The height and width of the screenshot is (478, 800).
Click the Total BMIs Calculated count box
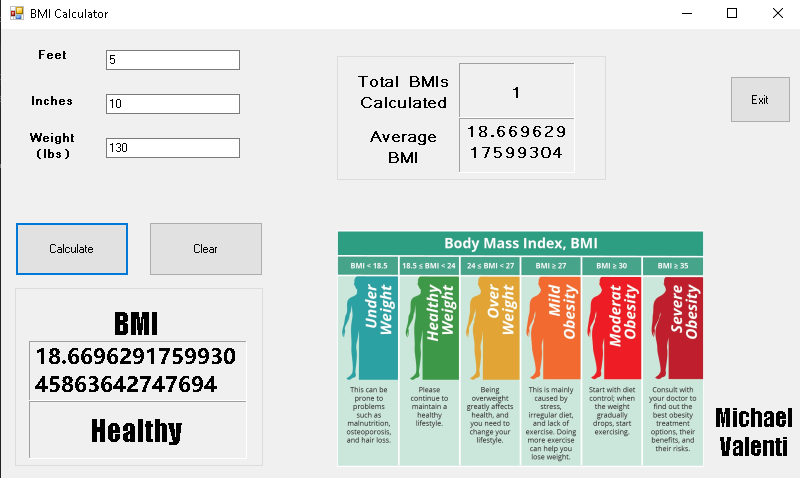tap(516, 92)
